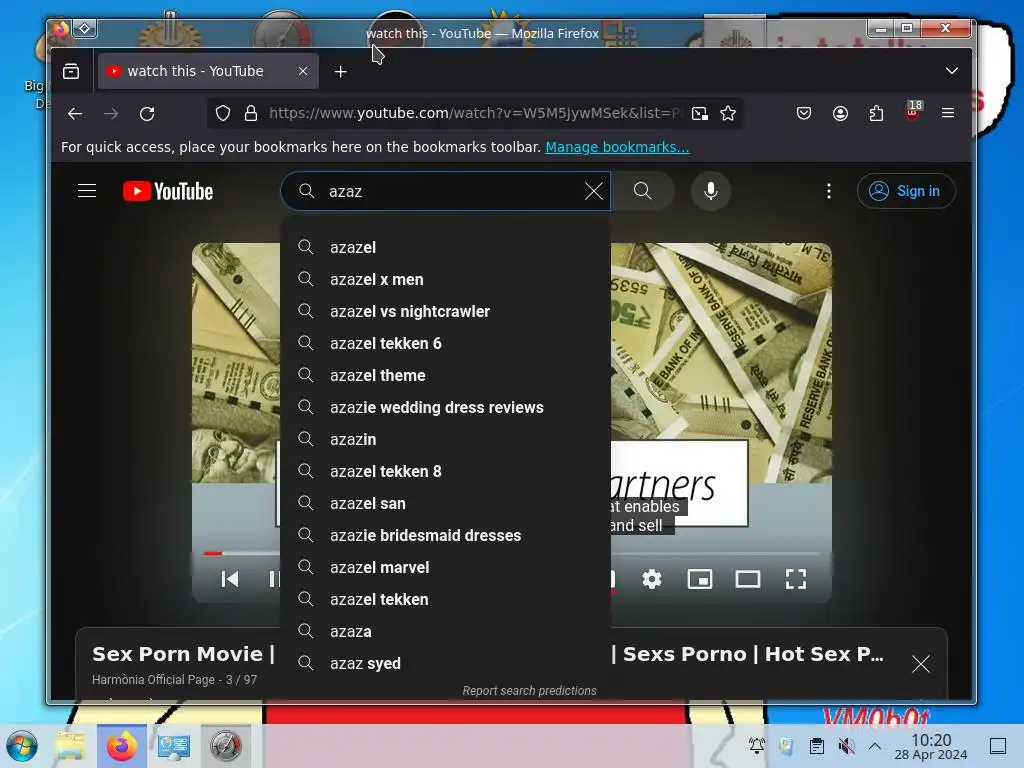Click the Firefox address bar URL
Screen dimensions: 1024x768
tap(474, 114)
